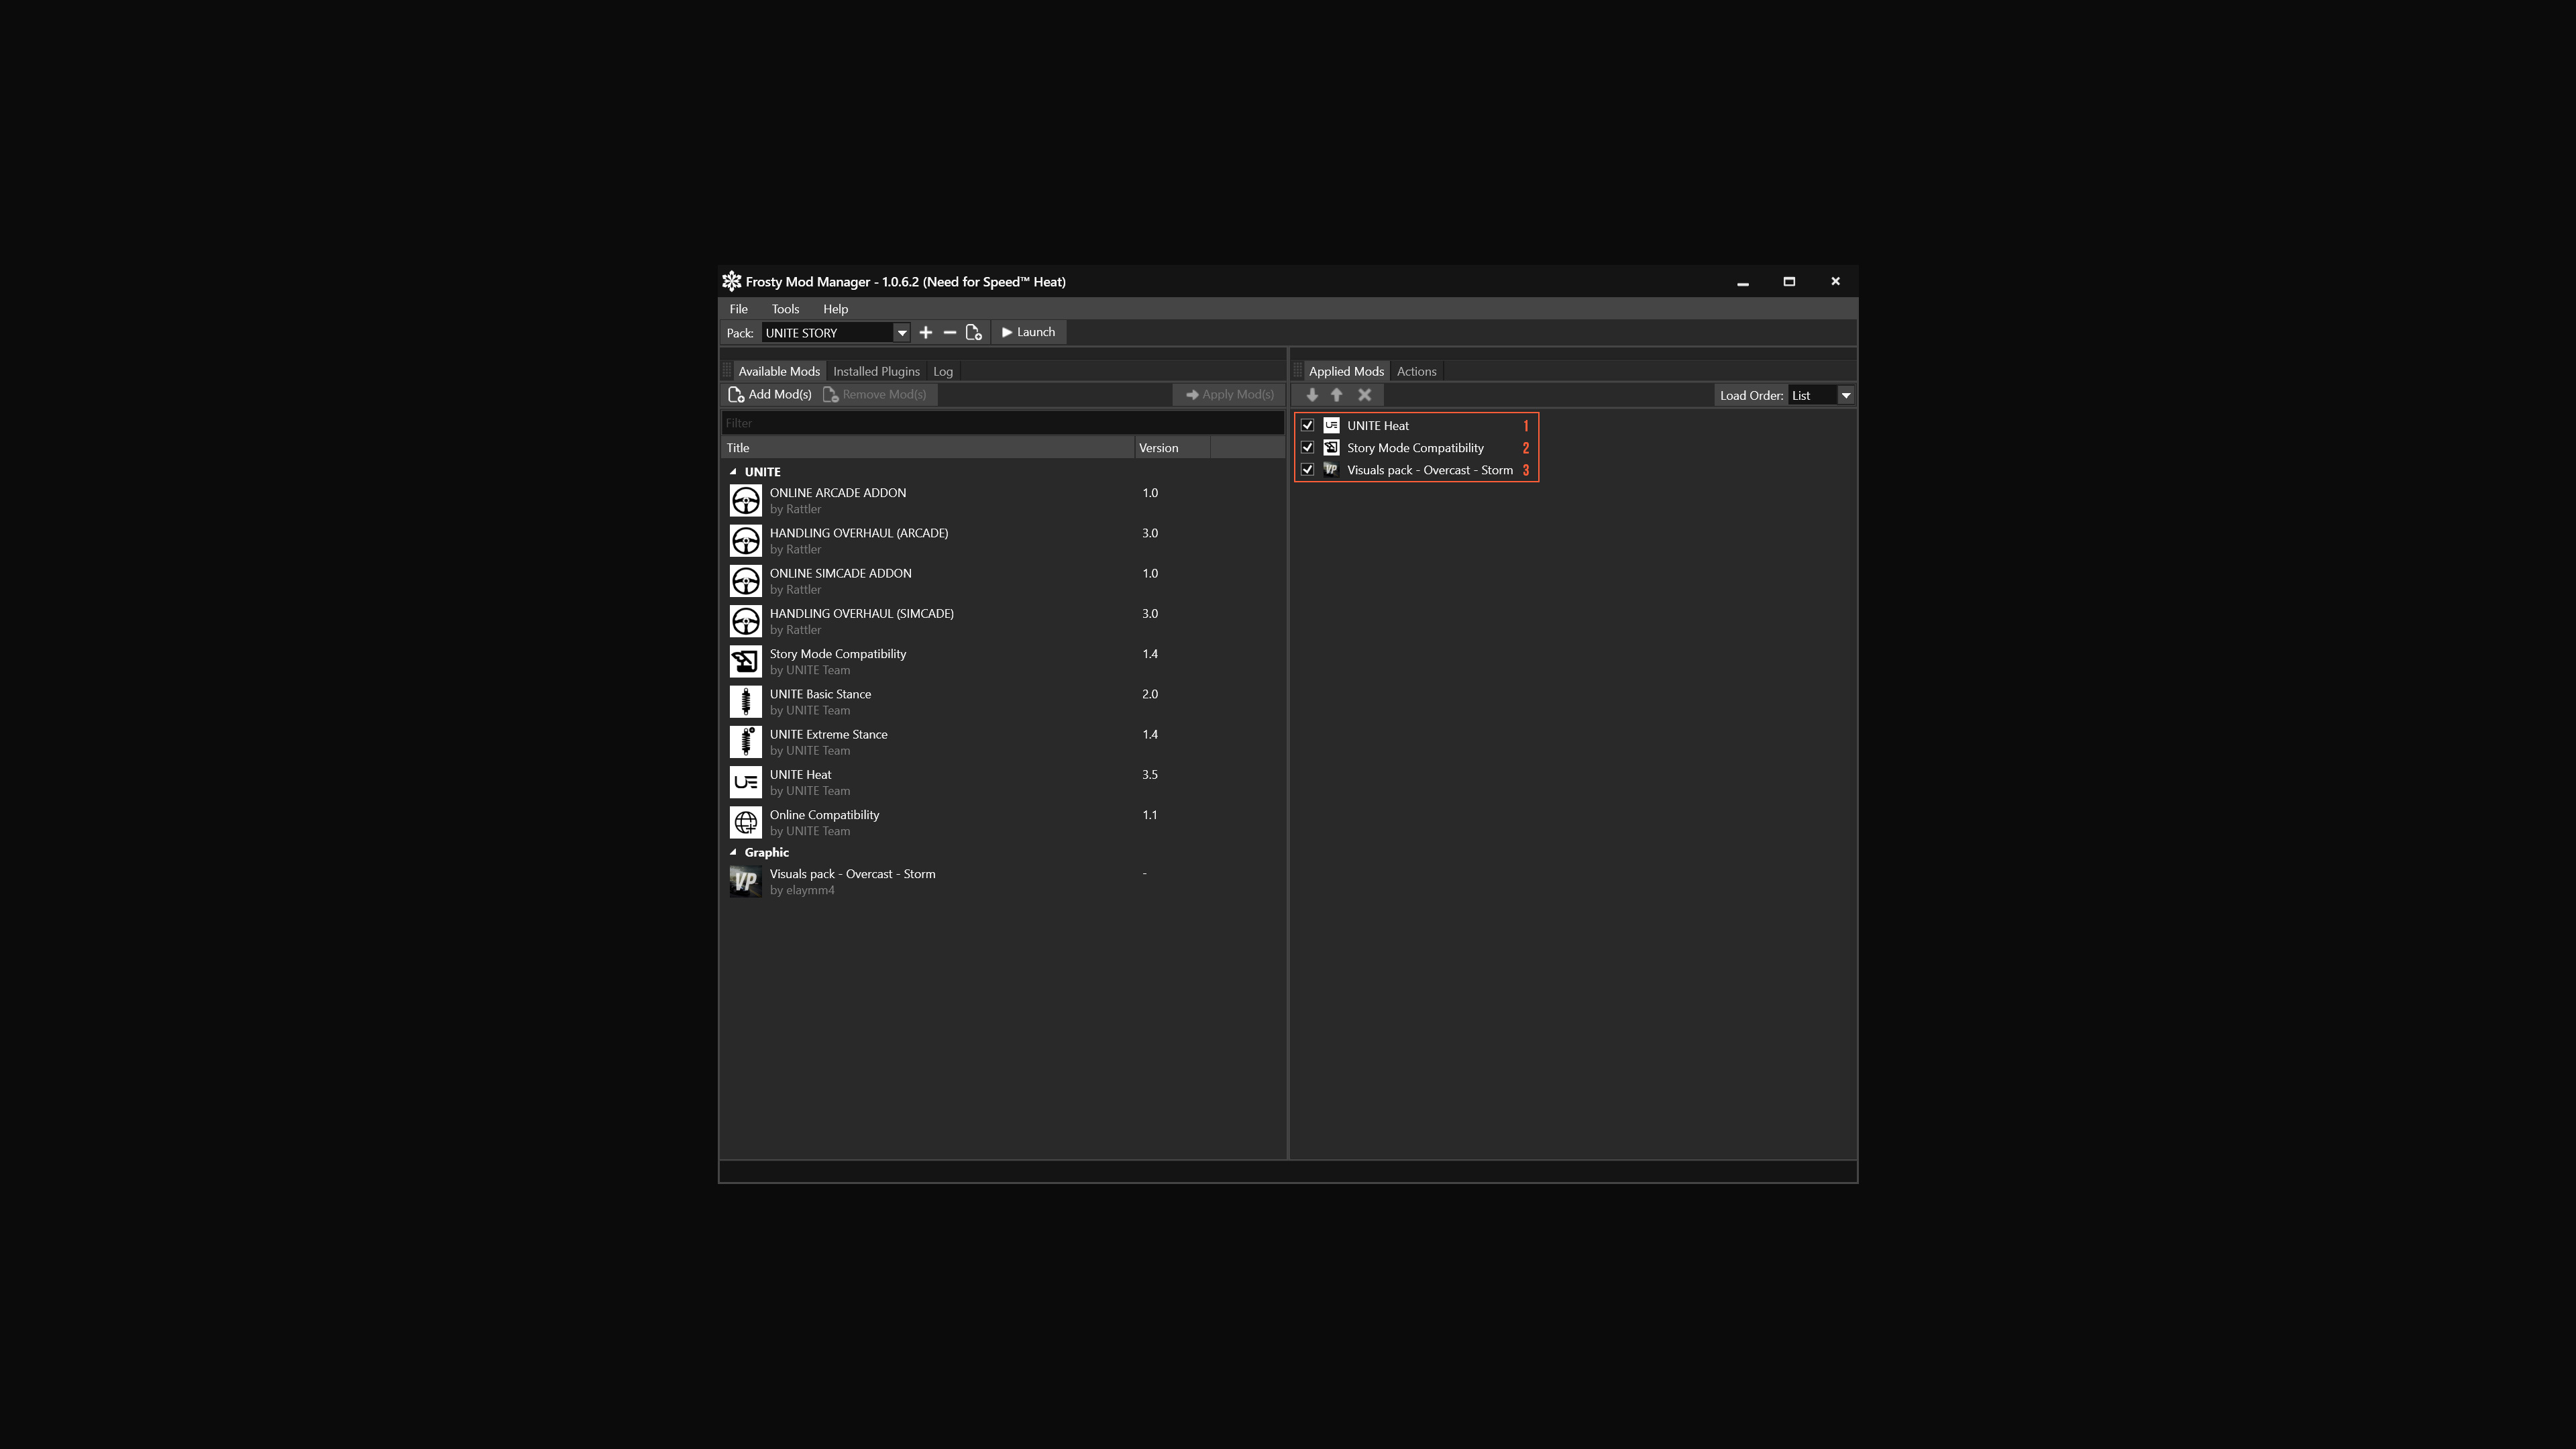Image resolution: width=2576 pixels, height=1449 pixels.
Task: Click the add pack plus icon
Action: pos(925,333)
